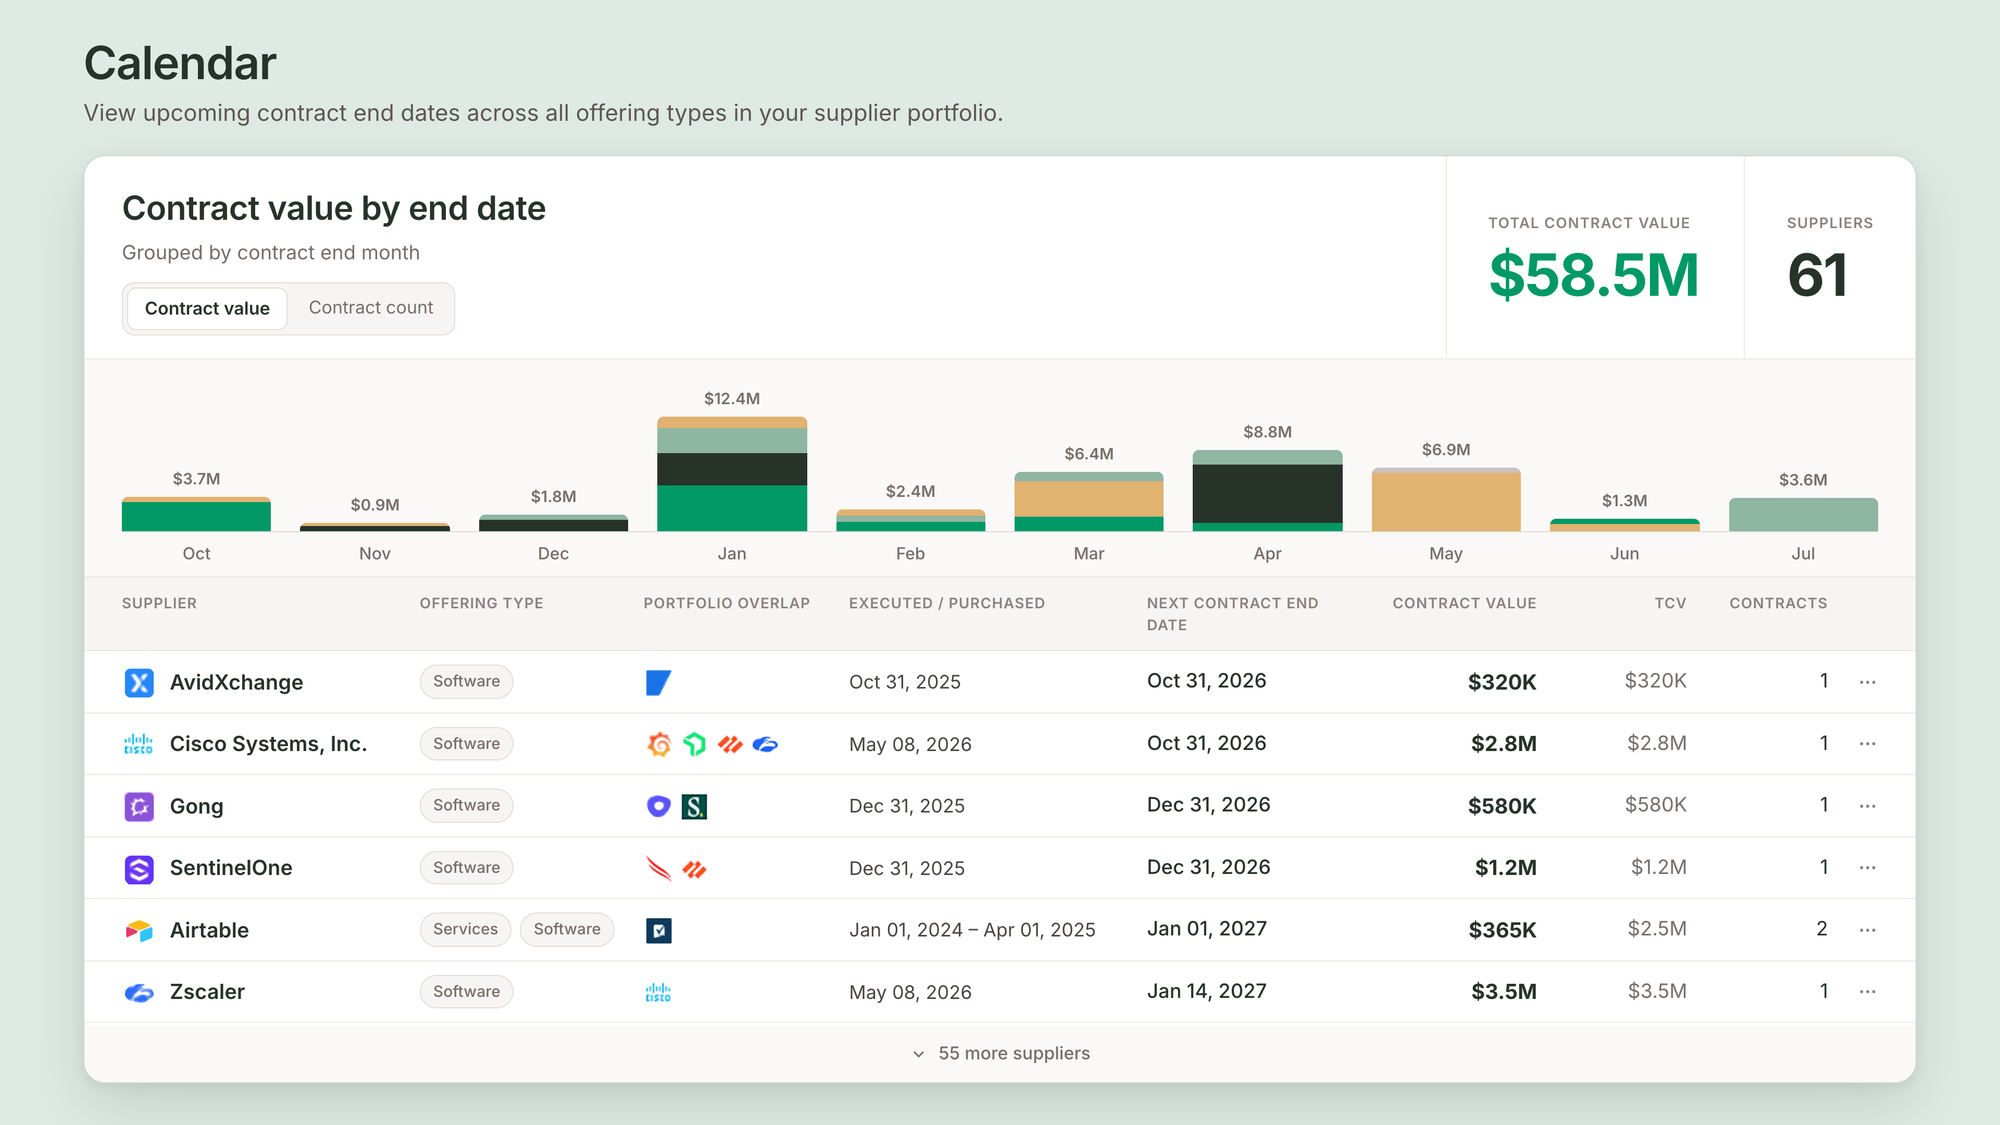Screen dimensions: 2000x1125
Task: Click the Cisco Systems supplier logo
Action: point(139,744)
